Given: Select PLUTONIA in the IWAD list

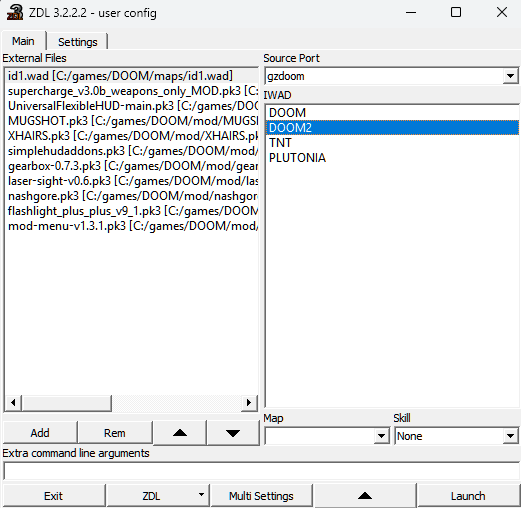Looking at the screenshot, I should [392, 158].
